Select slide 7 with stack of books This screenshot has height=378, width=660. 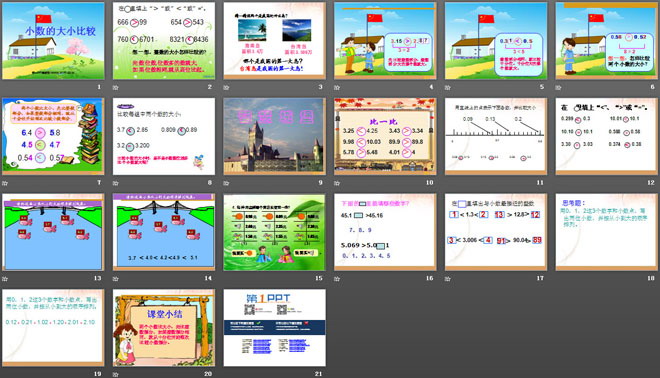[x=53, y=136]
